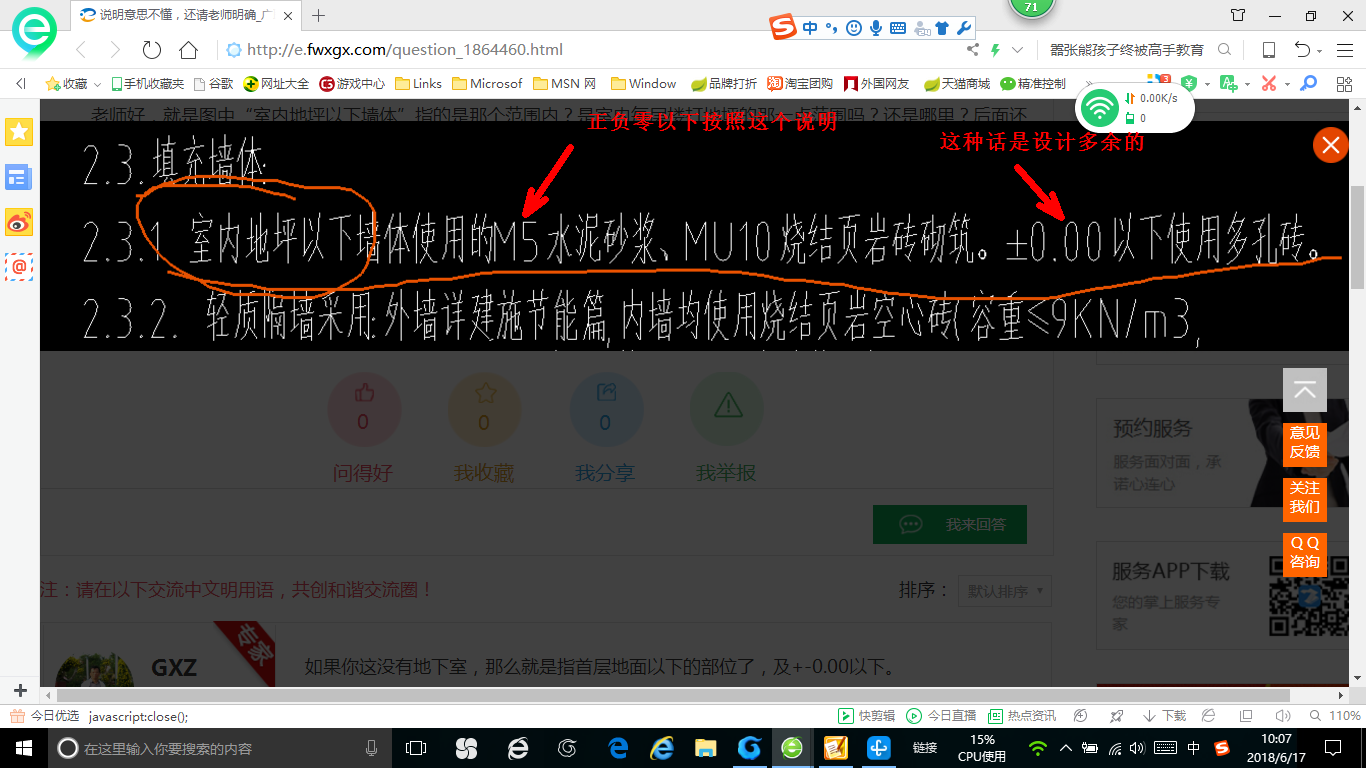Open File Explorer on taskbar
This screenshot has width=1366, height=768.
pyautogui.click(x=706, y=748)
